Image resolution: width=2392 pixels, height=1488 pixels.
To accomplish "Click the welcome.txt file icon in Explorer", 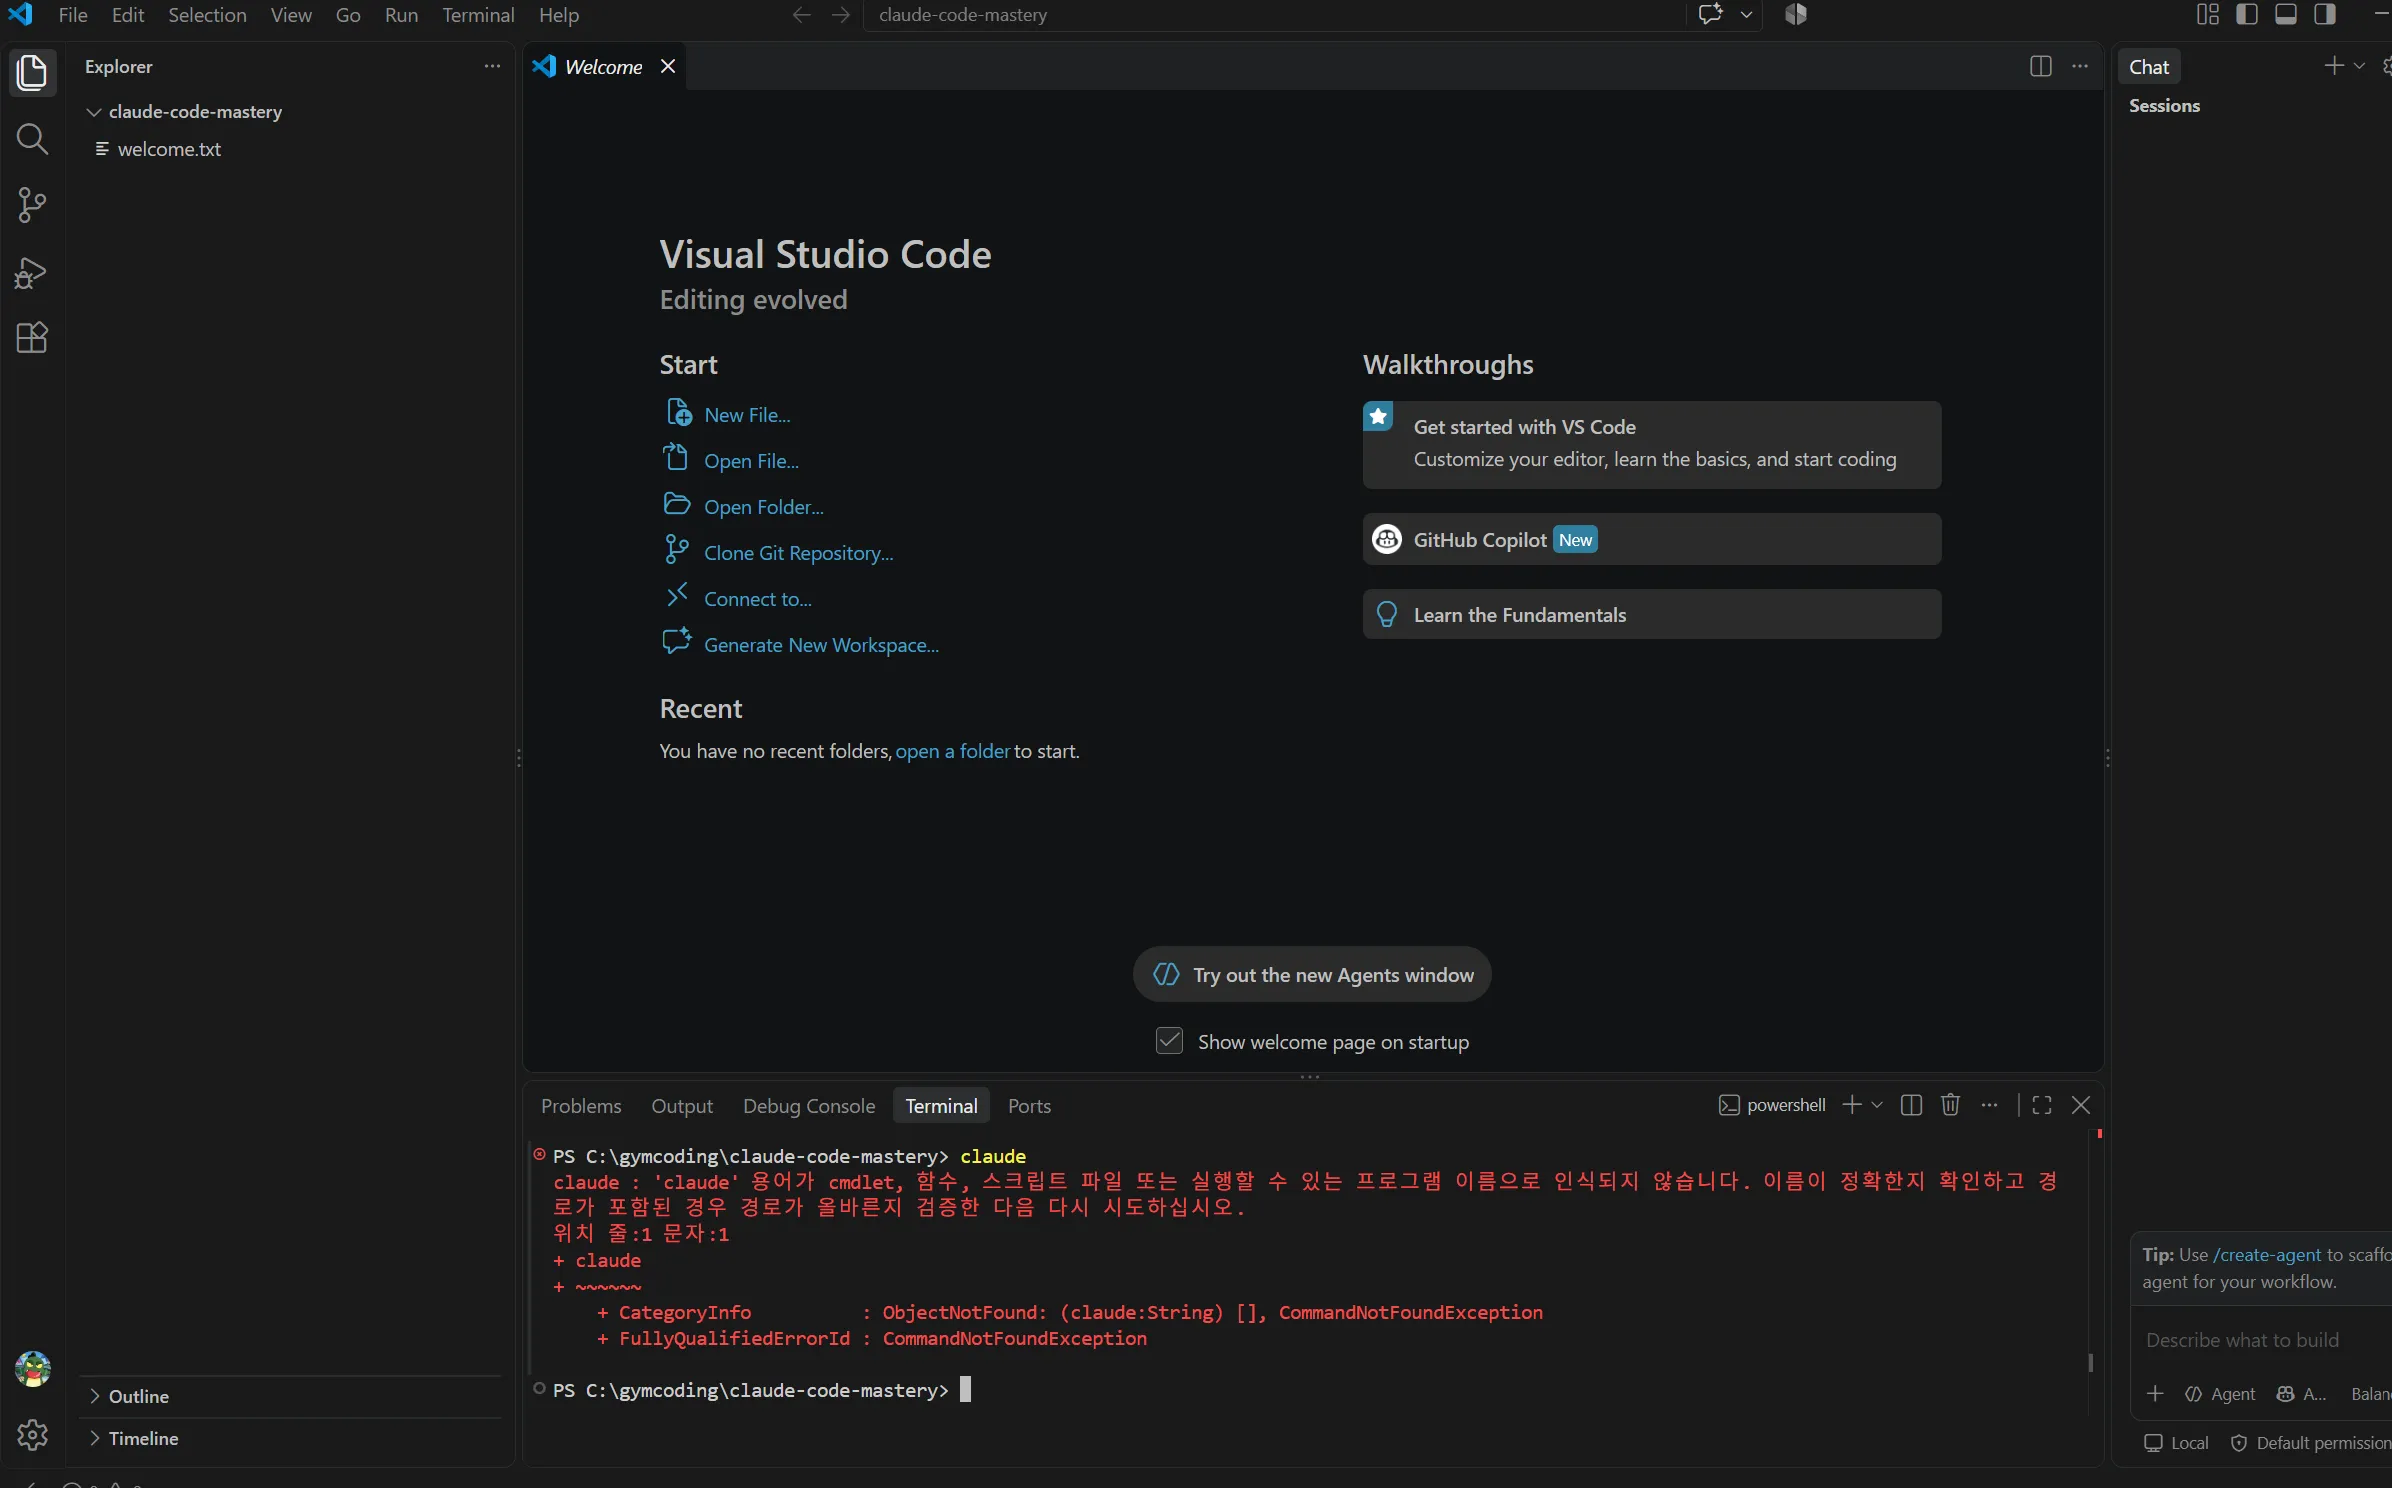I will [102, 149].
